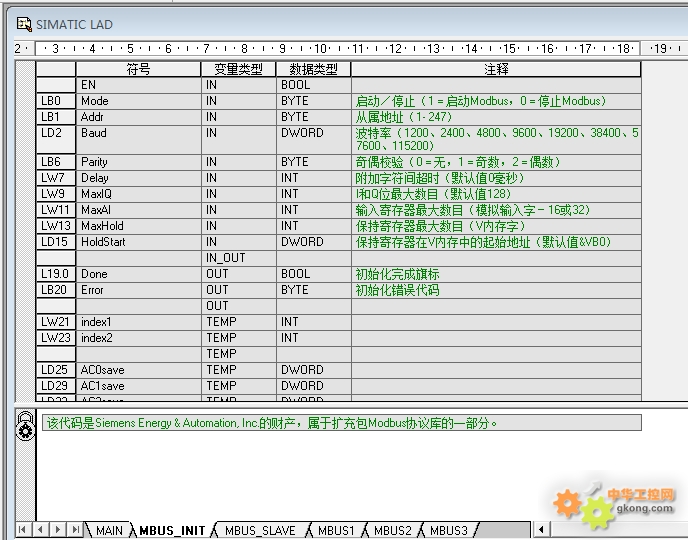Click the Mode comment about starting Modbus

(496, 101)
